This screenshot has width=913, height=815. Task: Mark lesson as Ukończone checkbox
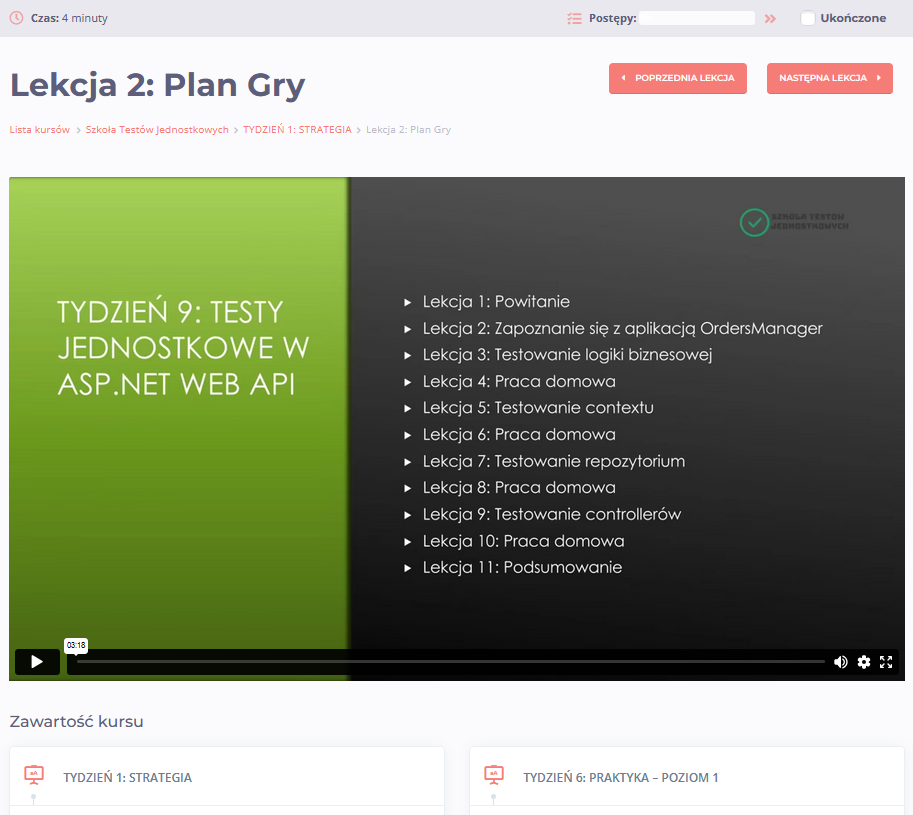(808, 18)
